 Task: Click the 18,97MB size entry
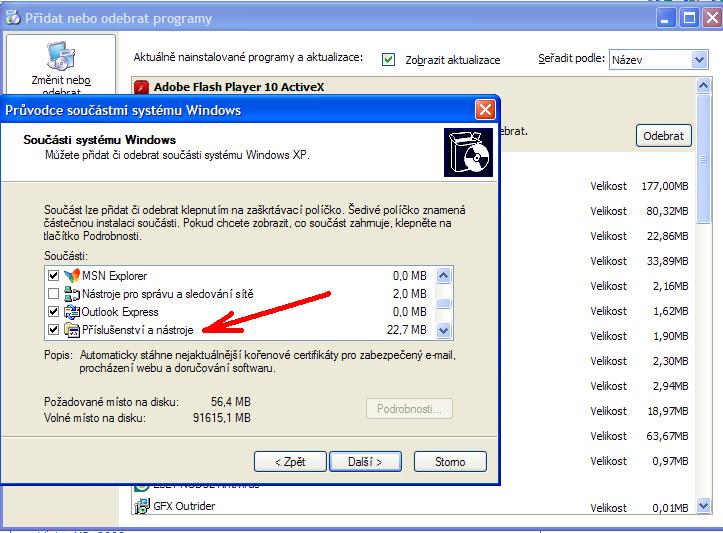668,411
